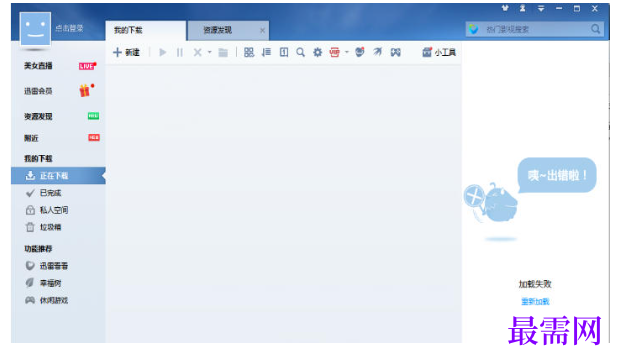Click the smiley face user avatar

(x=35, y=29)
